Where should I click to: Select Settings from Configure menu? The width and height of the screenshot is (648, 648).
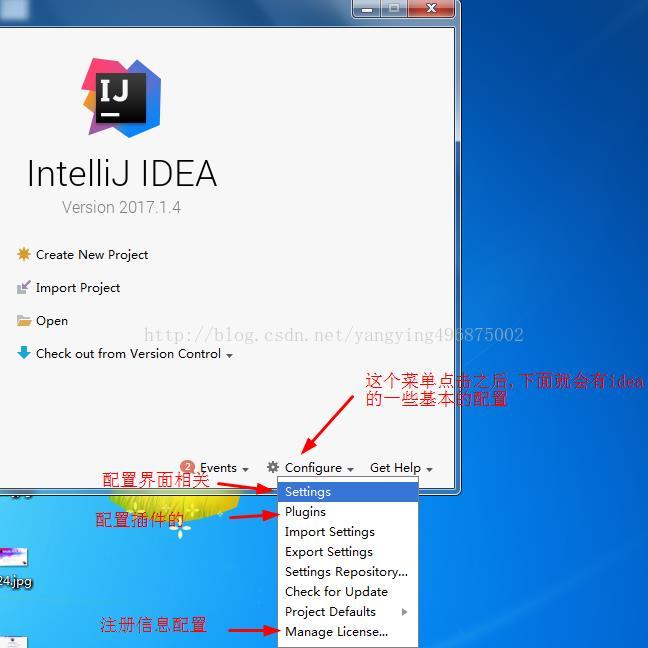pyautogui.click(x=348, y=492)
